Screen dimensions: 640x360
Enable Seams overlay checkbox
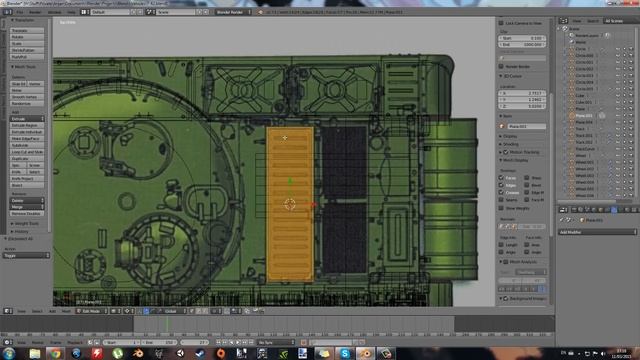tap(501, 200)
